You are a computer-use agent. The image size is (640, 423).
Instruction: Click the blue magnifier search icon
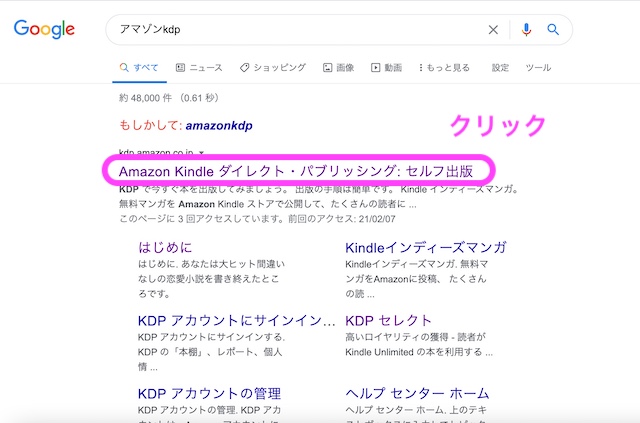(553, 30)
